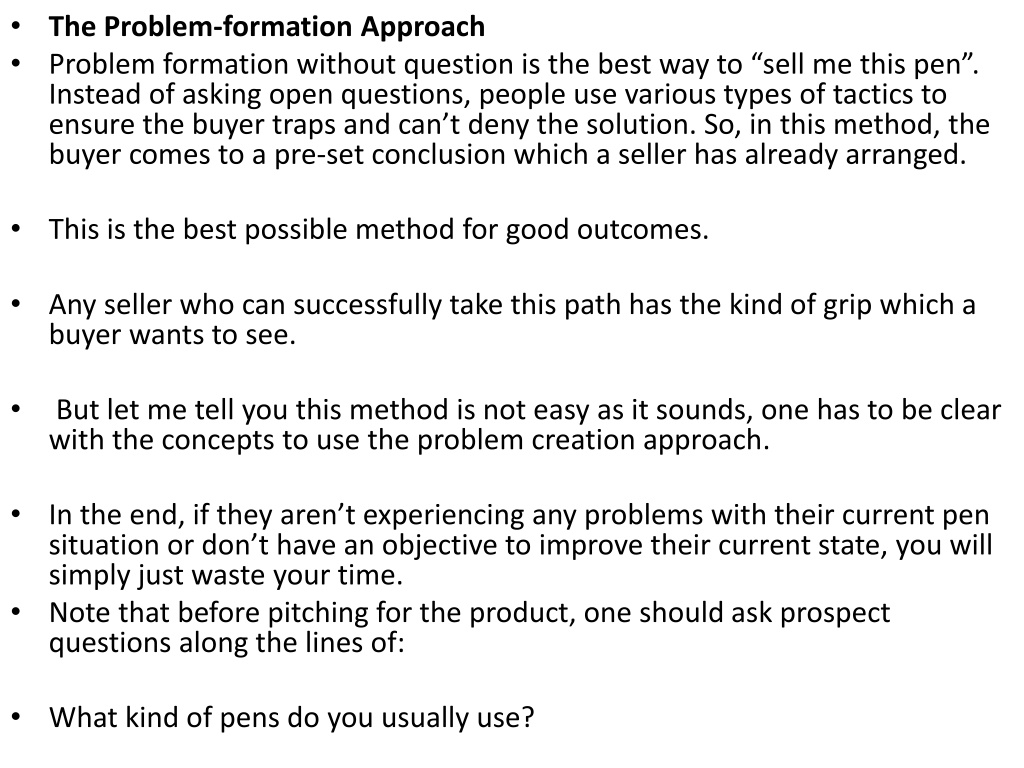The width and height of the screenshot is (1024, 768).
Task: Click the line 'ensure the buyer traps'
Action: point(519,125)
